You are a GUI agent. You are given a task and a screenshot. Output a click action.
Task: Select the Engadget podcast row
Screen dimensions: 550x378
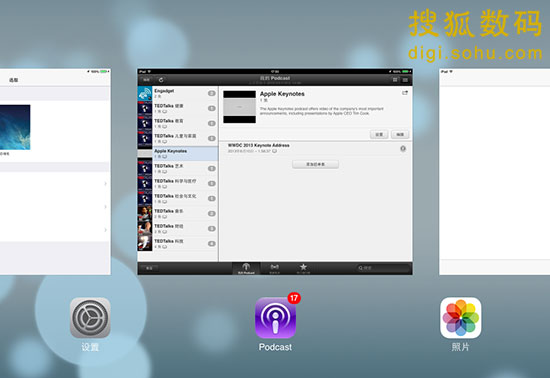(178, 93)
